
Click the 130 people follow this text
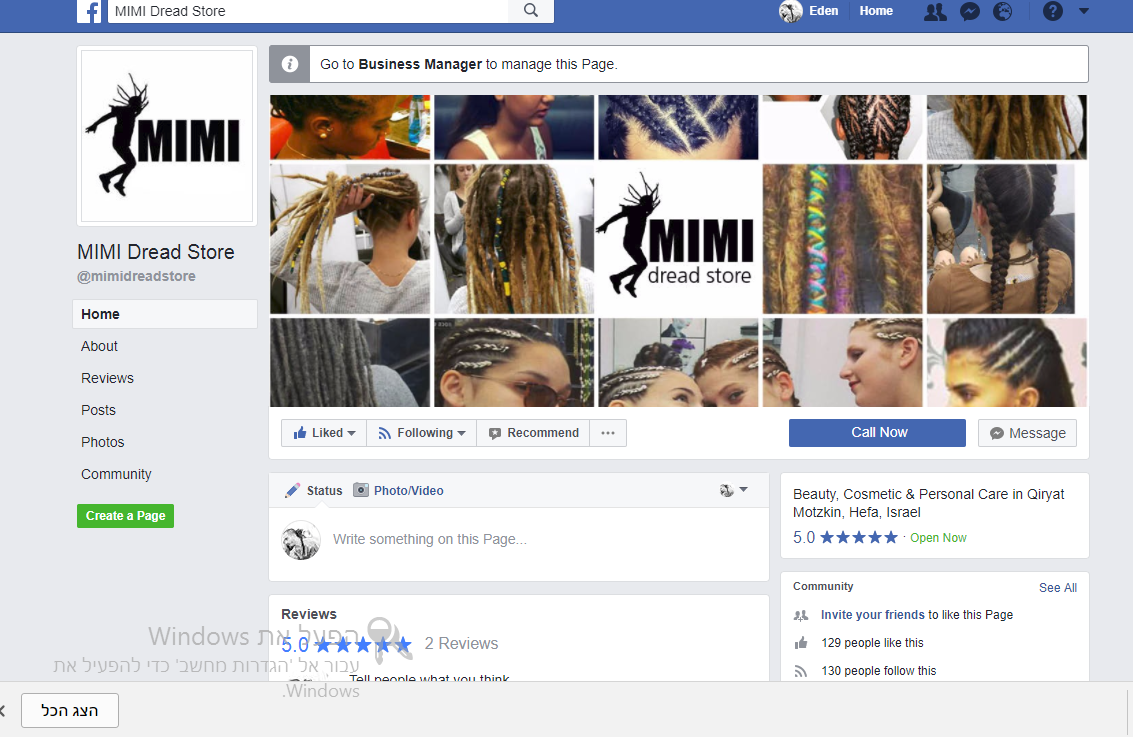(879, 671)
